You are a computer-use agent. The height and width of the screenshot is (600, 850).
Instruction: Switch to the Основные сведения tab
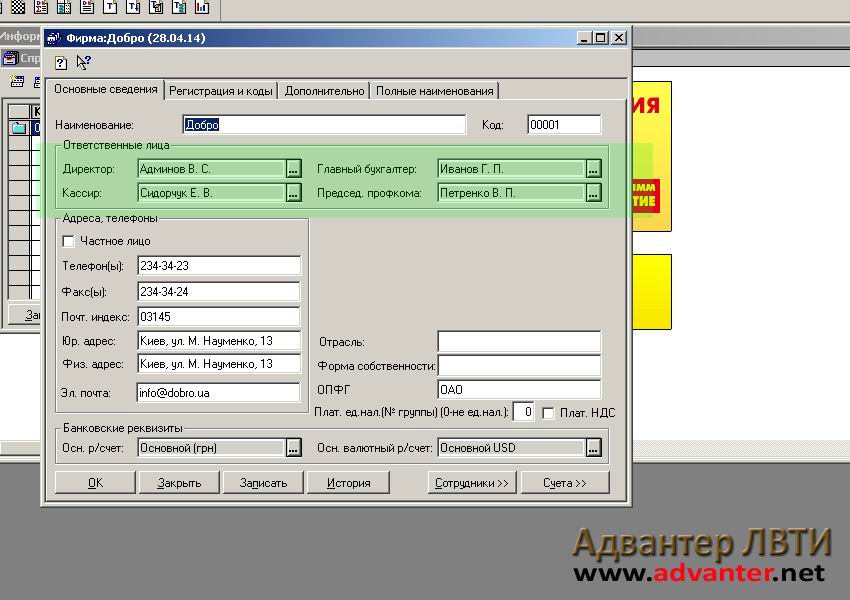point(106,89)
